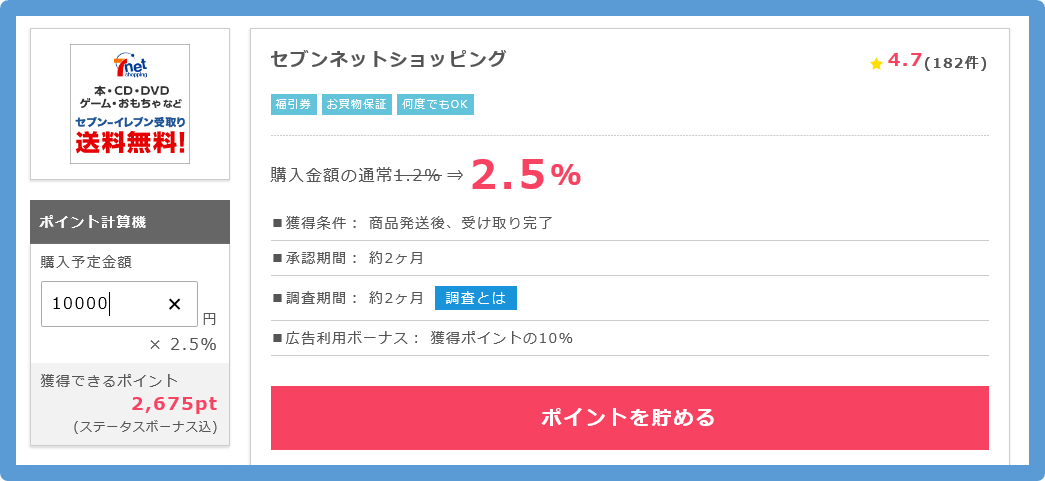Click the セブンネットショッピング shop title
Viewport: 1045px width, 481px height.
pyautogui.click(x=389, y=59)
